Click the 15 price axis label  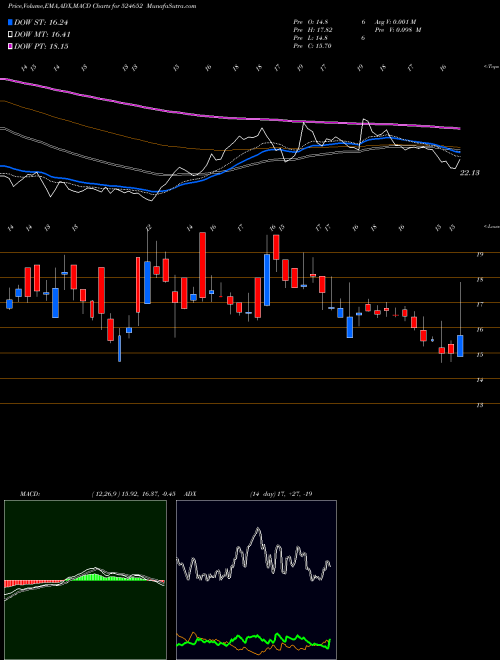(479, 355)
